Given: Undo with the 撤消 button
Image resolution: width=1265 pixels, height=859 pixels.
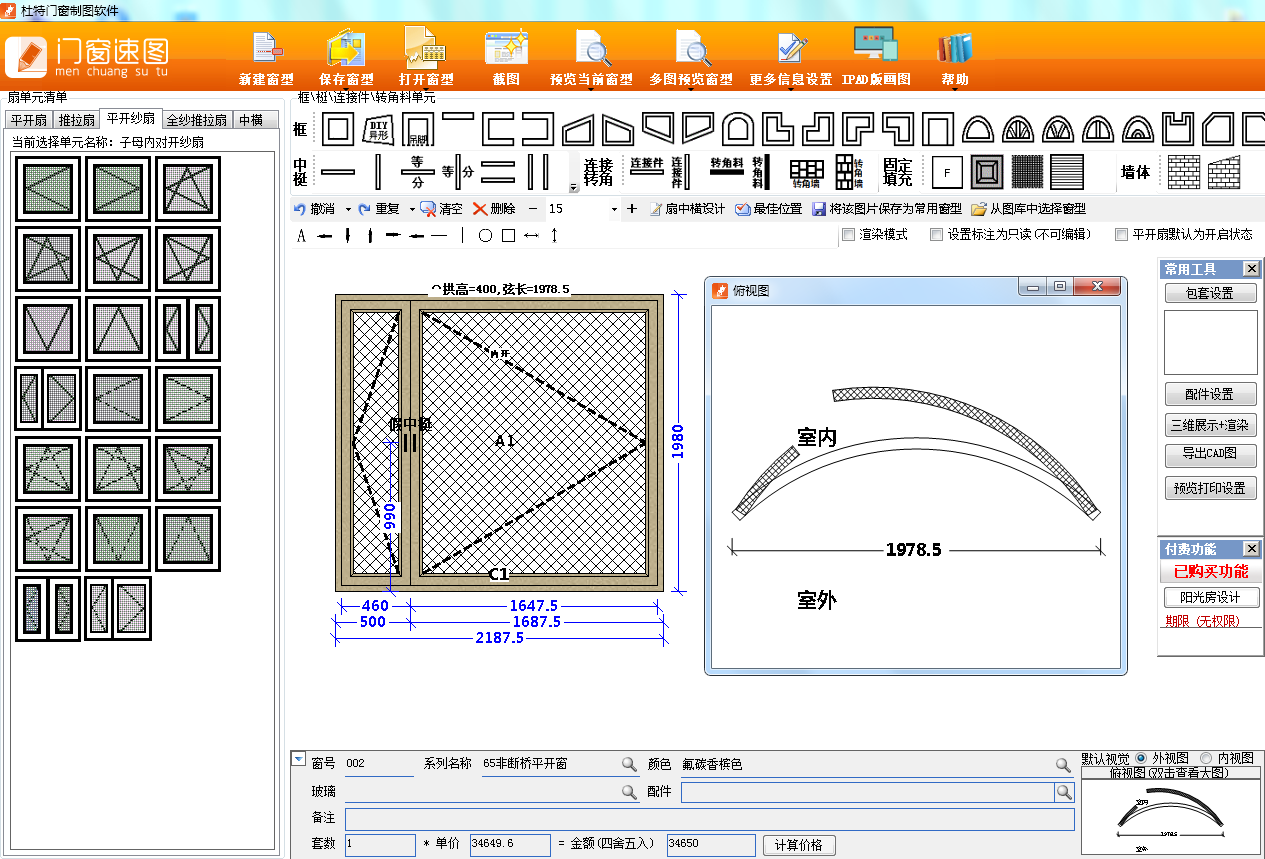Looking at the screenshot, I should (314, 209).
